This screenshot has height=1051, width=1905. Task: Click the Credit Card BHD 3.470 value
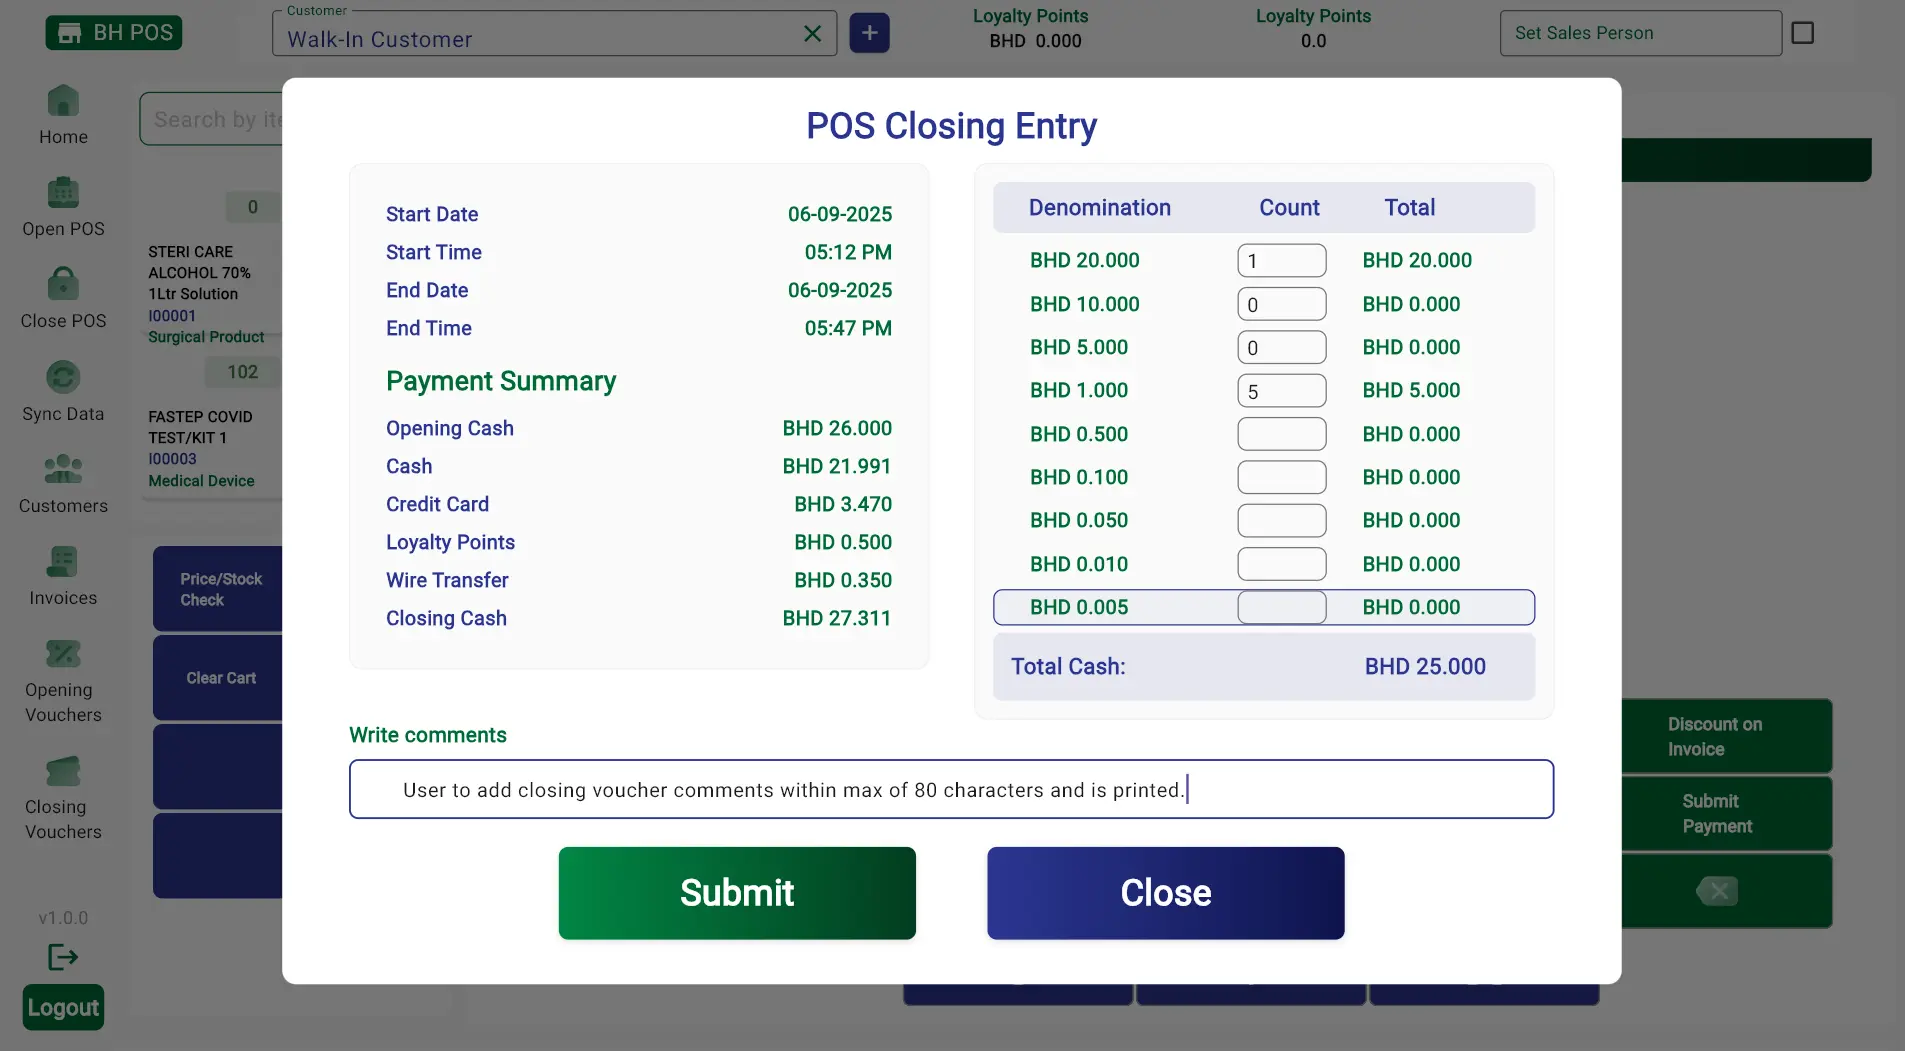[843, 504]
